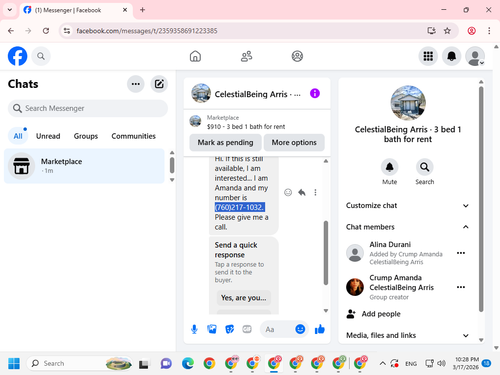Reply to the message with arrow icon
Viewport: 500px width, 375px height.
pos(302,192)
